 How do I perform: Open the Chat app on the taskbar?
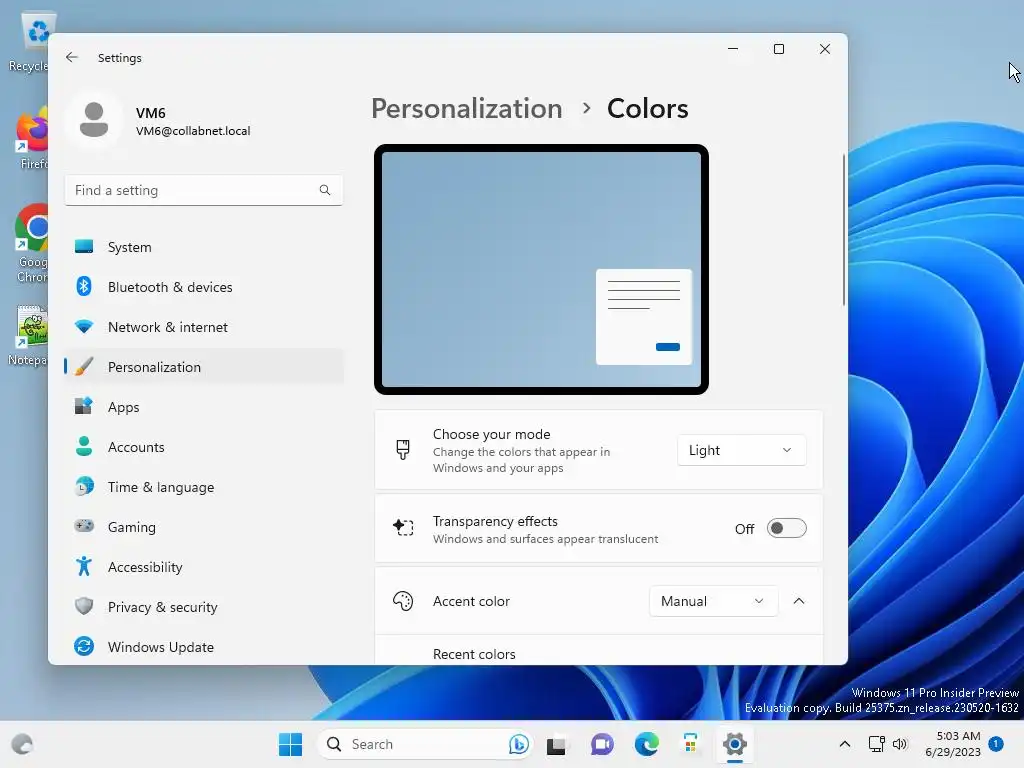pos(602,744)
